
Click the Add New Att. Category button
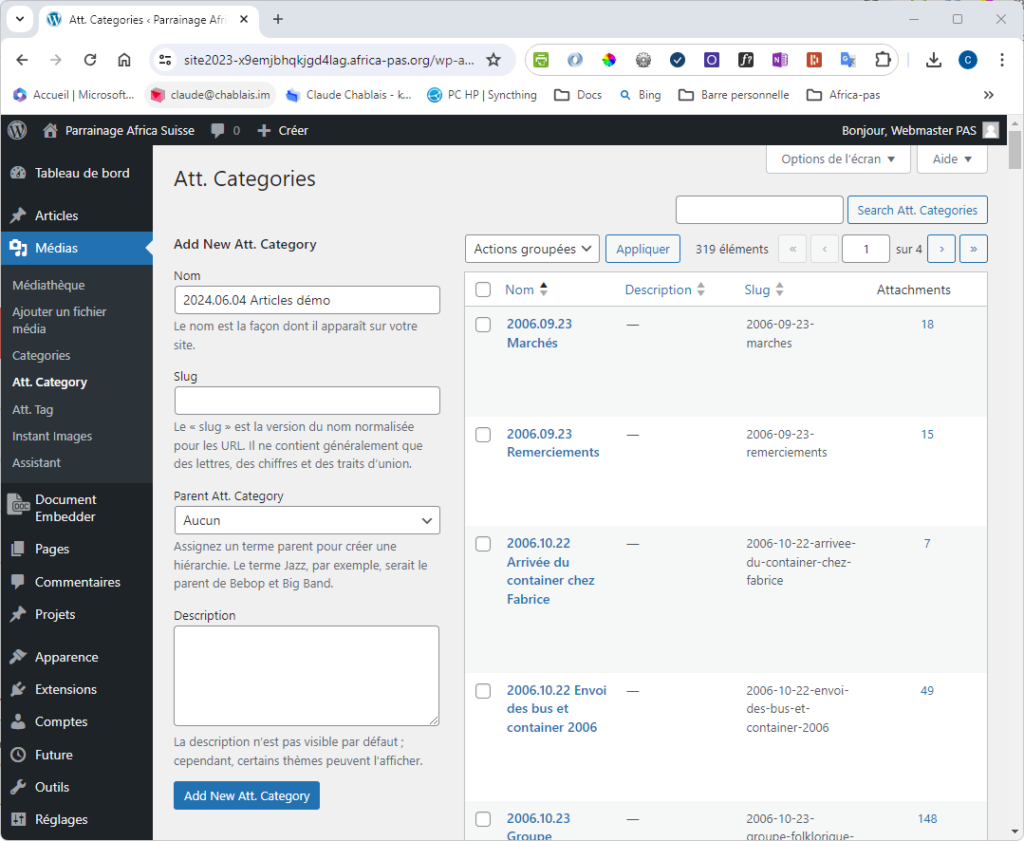[x=246, y=796]
